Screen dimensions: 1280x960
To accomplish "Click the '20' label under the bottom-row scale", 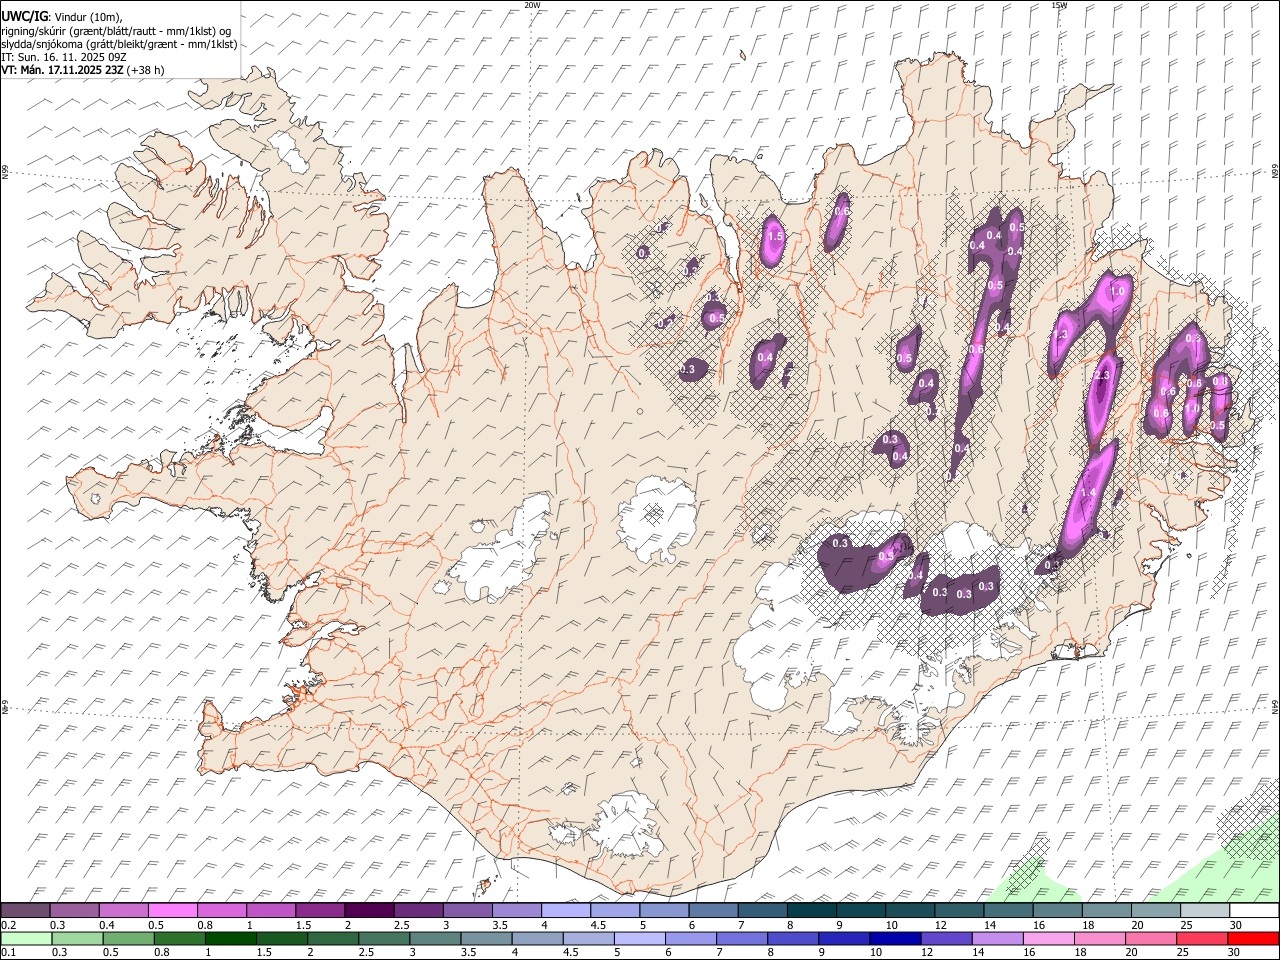I will point(1132,952).
